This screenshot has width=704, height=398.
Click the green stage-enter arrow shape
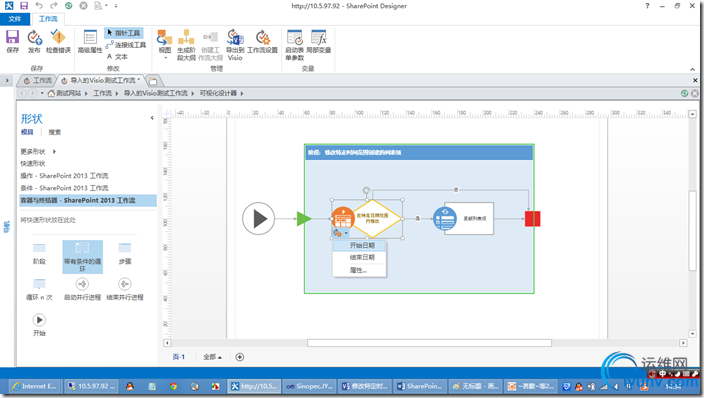(x=304, y=219)
